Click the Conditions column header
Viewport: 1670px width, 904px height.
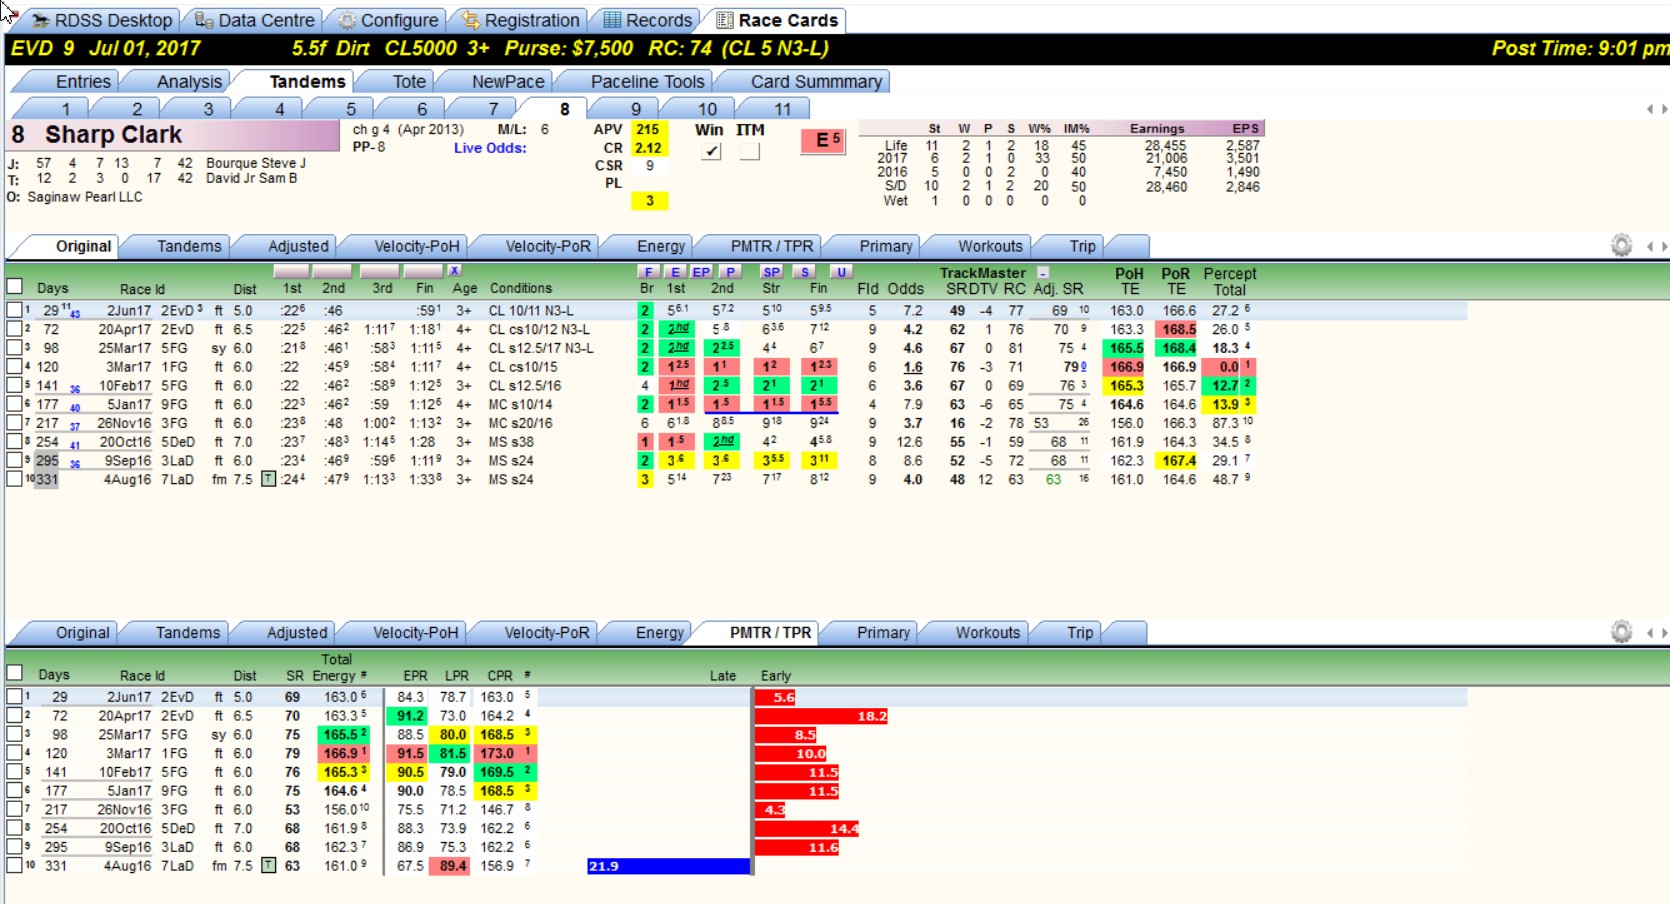(520, 288)
